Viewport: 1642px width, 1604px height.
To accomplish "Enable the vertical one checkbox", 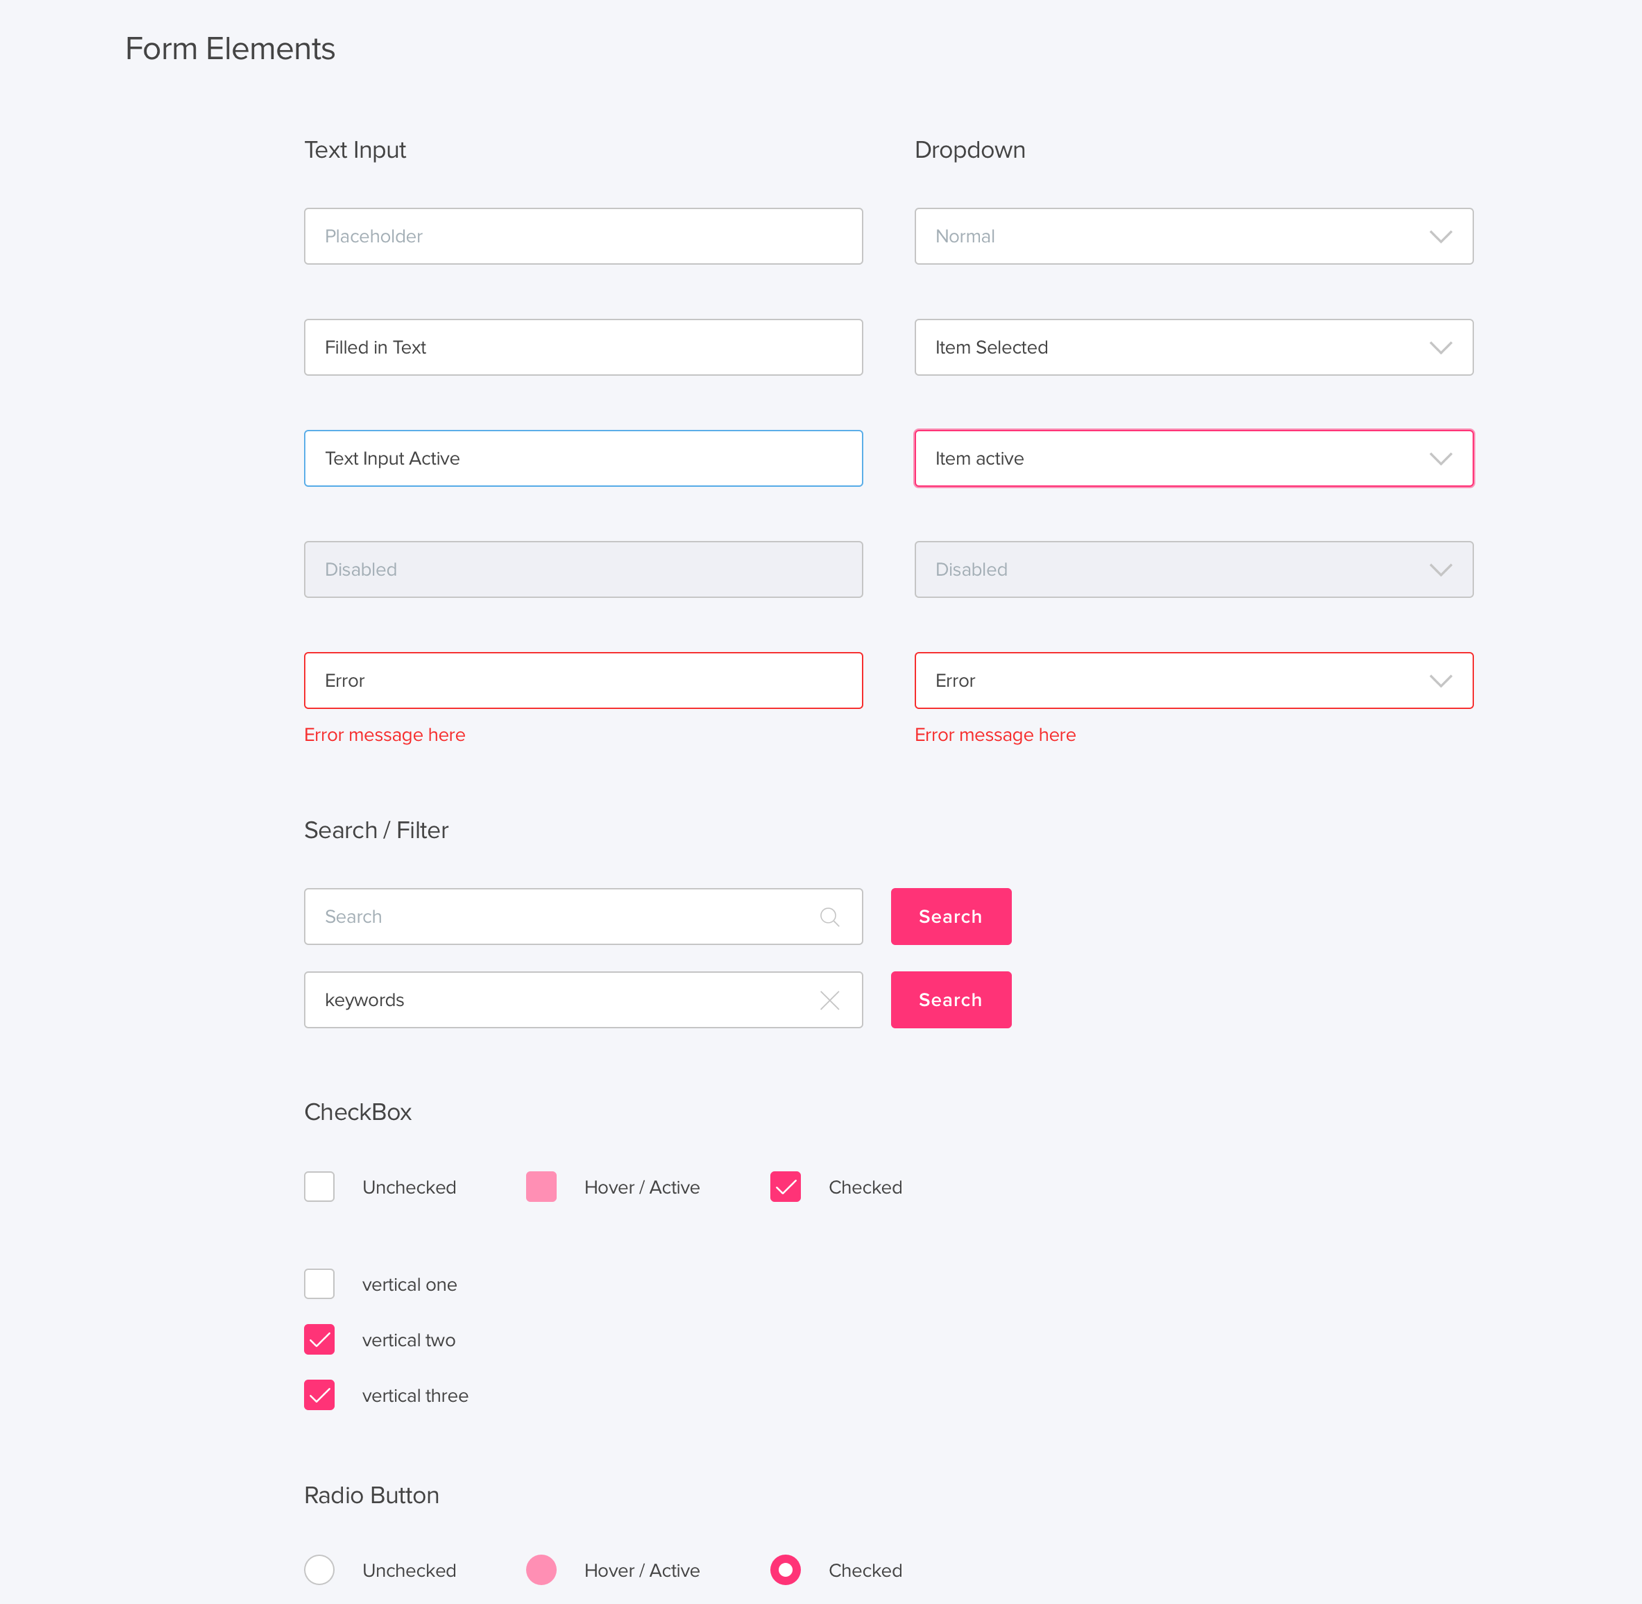I will (319, 1284).
